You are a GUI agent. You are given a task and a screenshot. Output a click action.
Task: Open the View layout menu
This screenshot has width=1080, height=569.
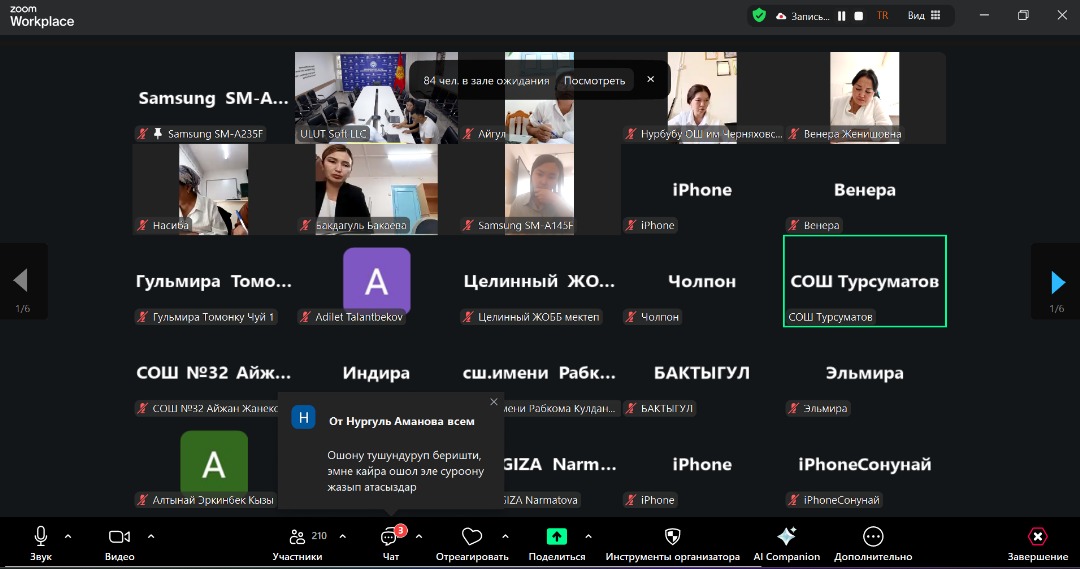[x=924, y=16]
